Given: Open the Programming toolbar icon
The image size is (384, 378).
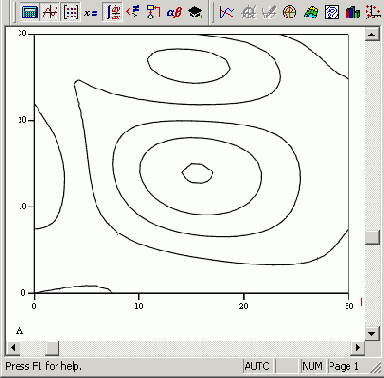Looking at the screenshot, I should pos(153,12).
